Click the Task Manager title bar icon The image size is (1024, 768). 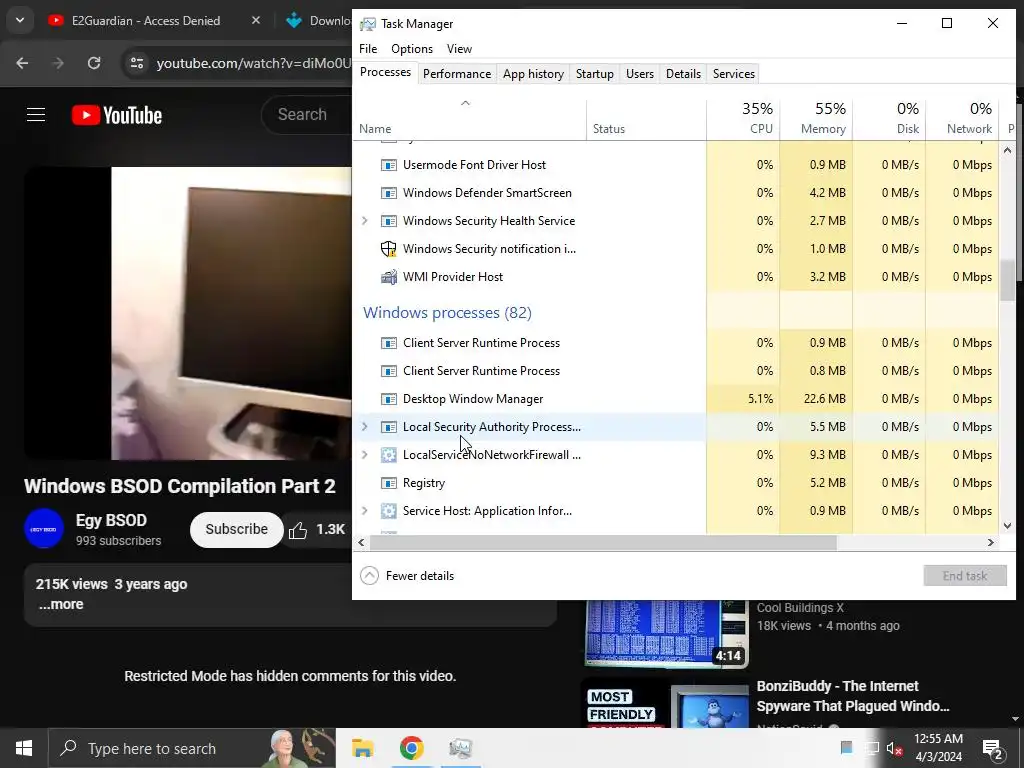(x=368, y=24)
